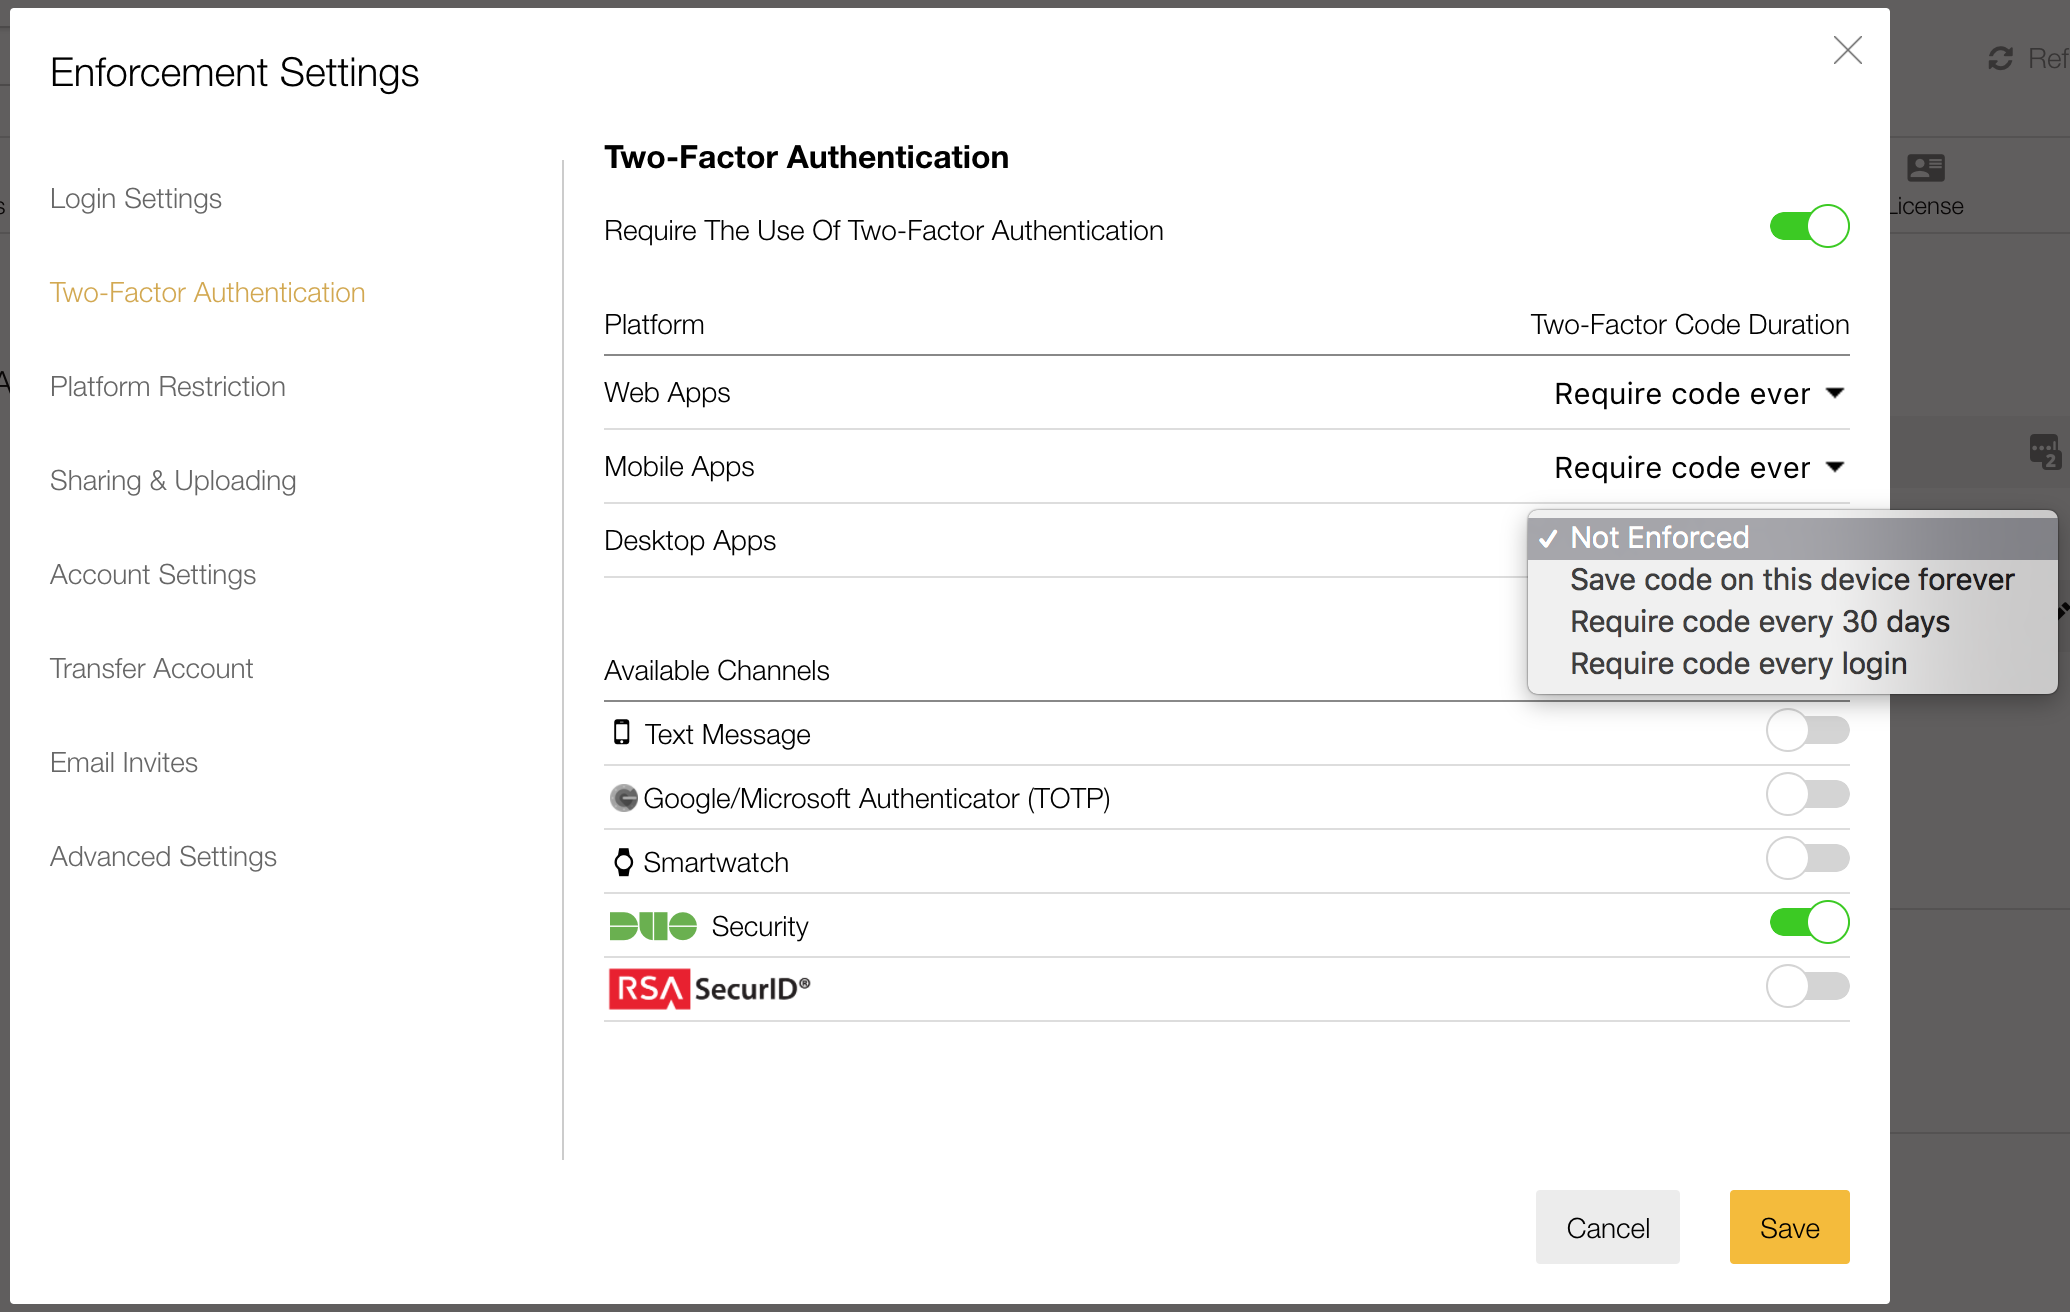Click the License icon on the right panel
Image resolution: width=2070 pixels, height=1312 pixels.
click(x=1926, y=168)
